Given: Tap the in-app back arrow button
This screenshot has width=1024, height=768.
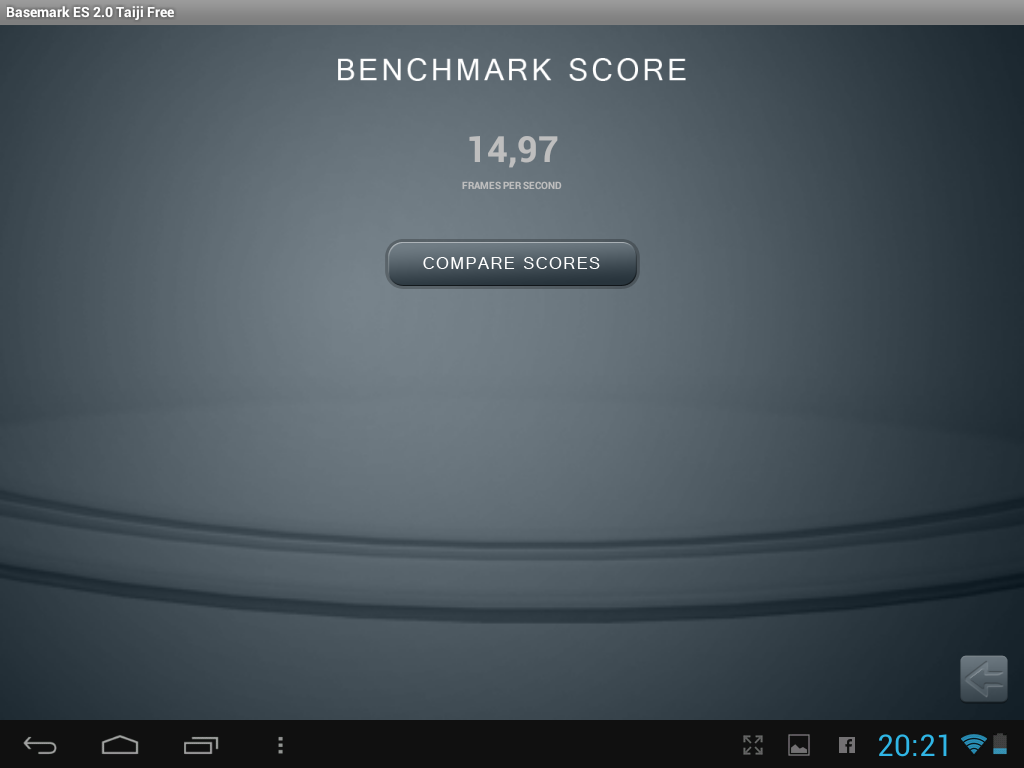Looking at the screenshot, I should click(x=983, y=680).
